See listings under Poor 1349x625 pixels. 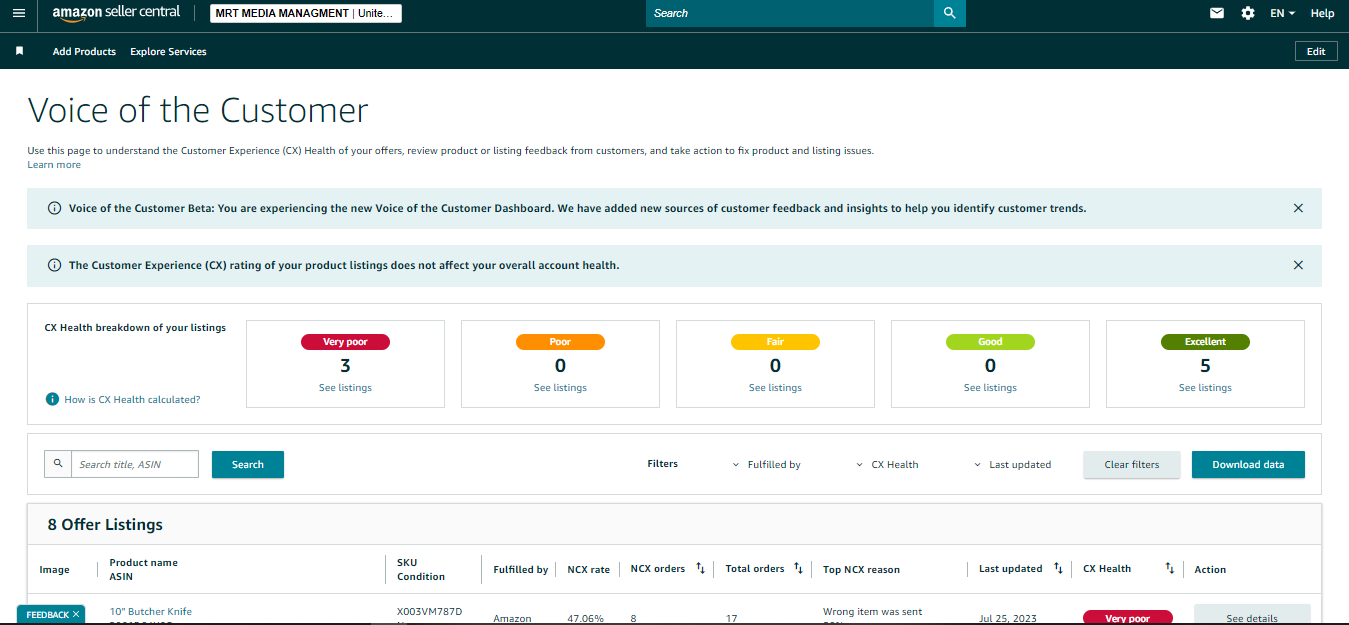point(560,388)
